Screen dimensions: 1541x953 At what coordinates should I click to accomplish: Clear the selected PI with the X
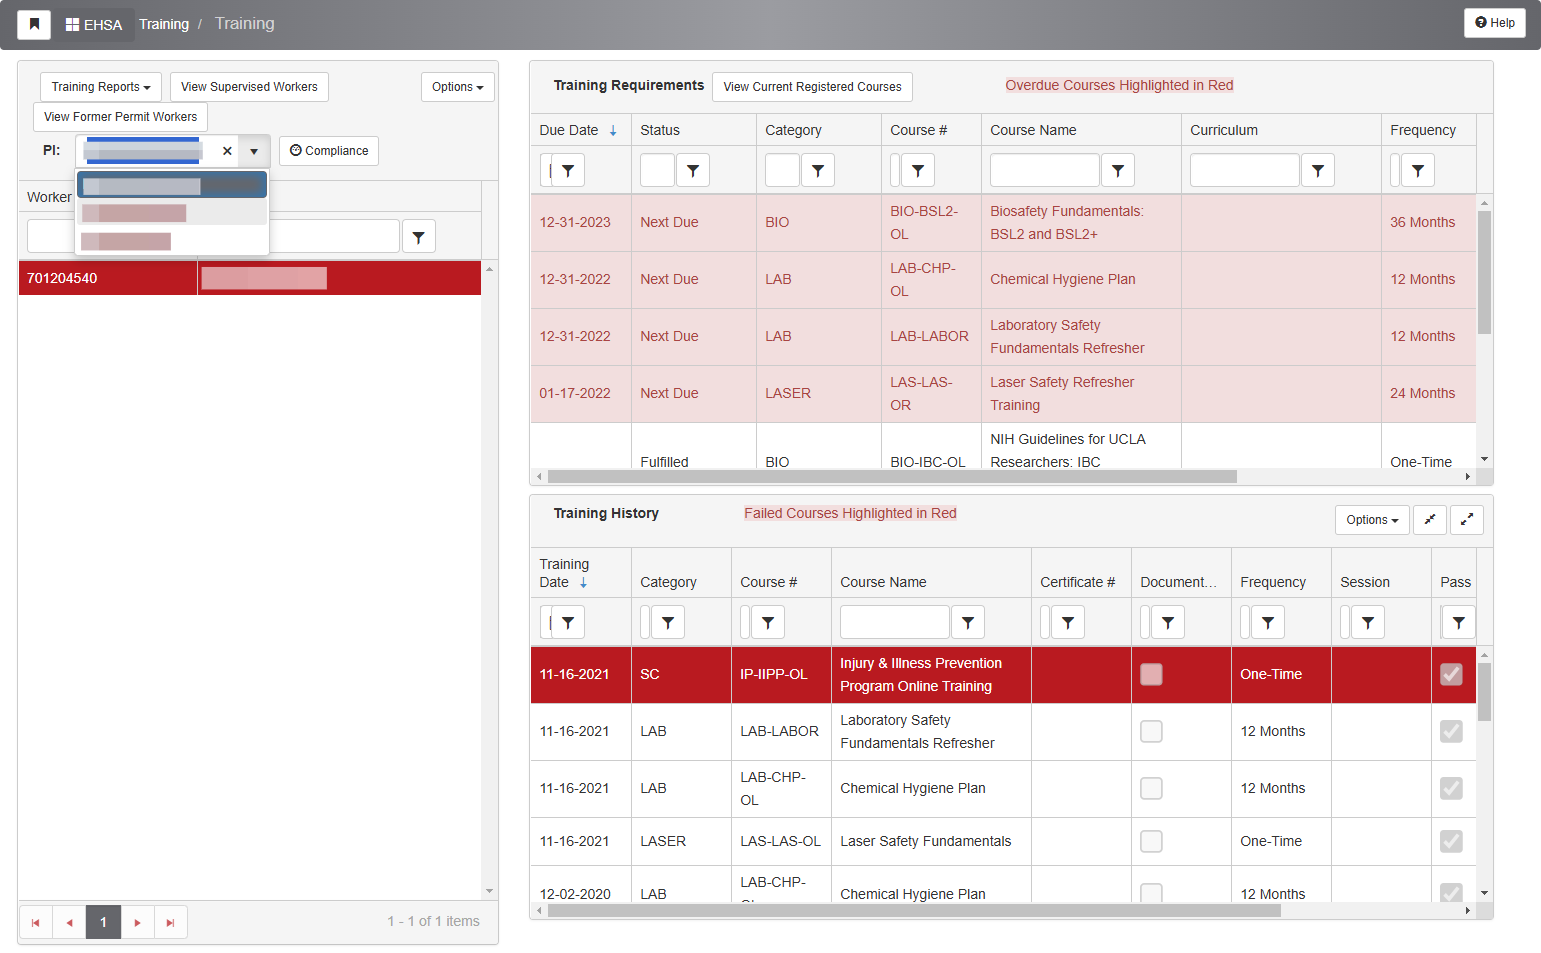pos(227,151)
